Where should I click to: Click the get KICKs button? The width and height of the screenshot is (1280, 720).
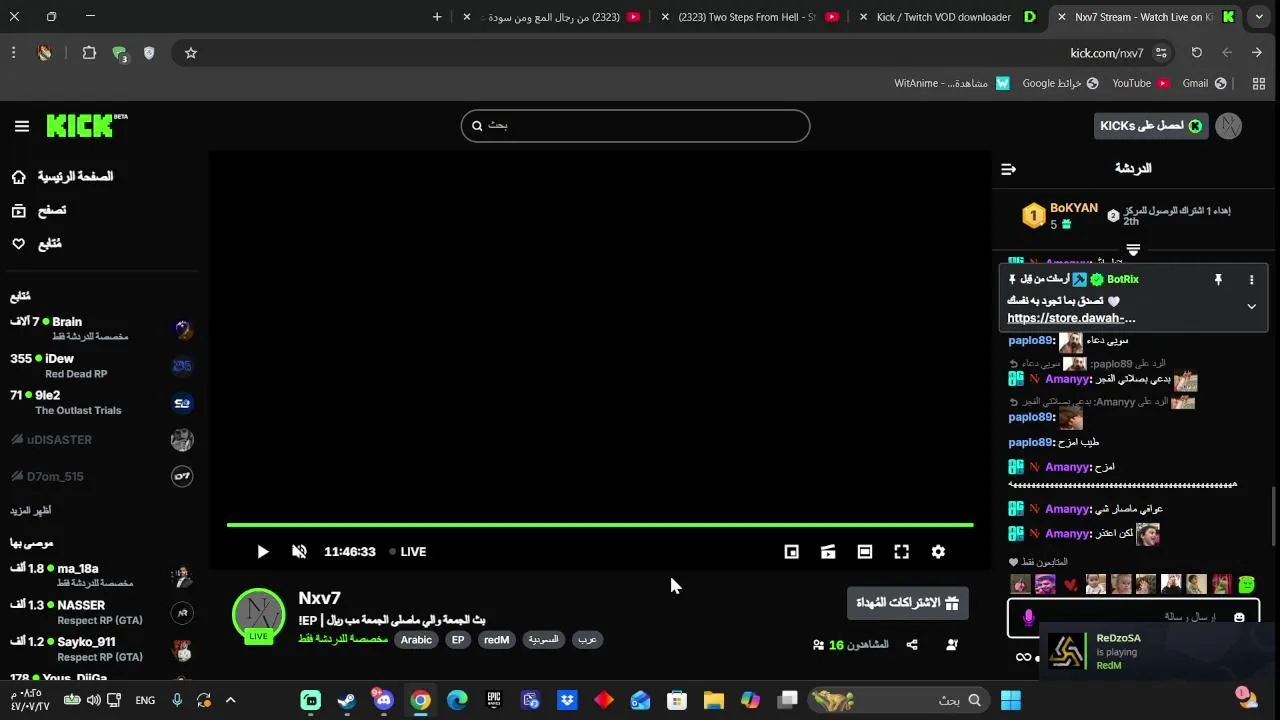1151,126
